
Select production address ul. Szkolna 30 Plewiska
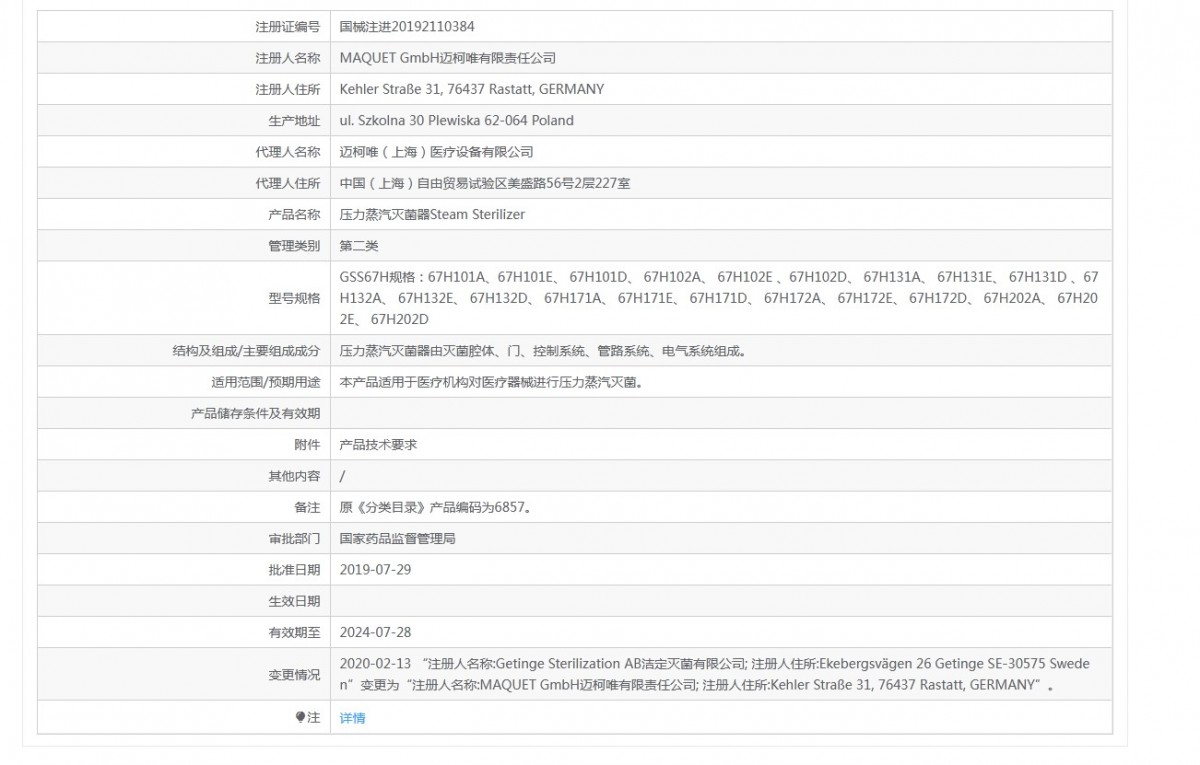pyautogui.click(x=456, y=120)
